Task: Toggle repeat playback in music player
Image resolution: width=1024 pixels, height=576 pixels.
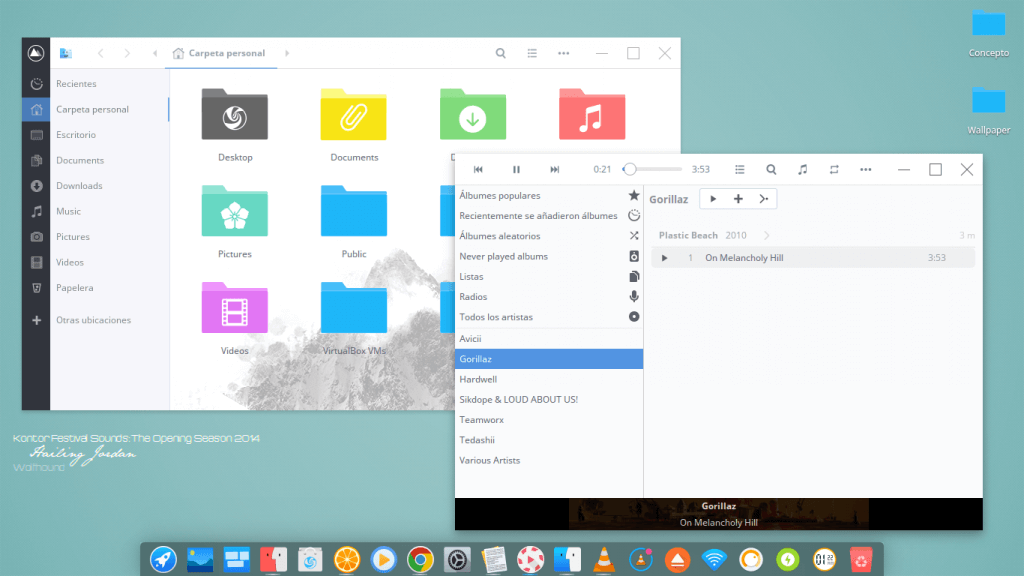Action: pyautogui.click(x=834, y=170)
